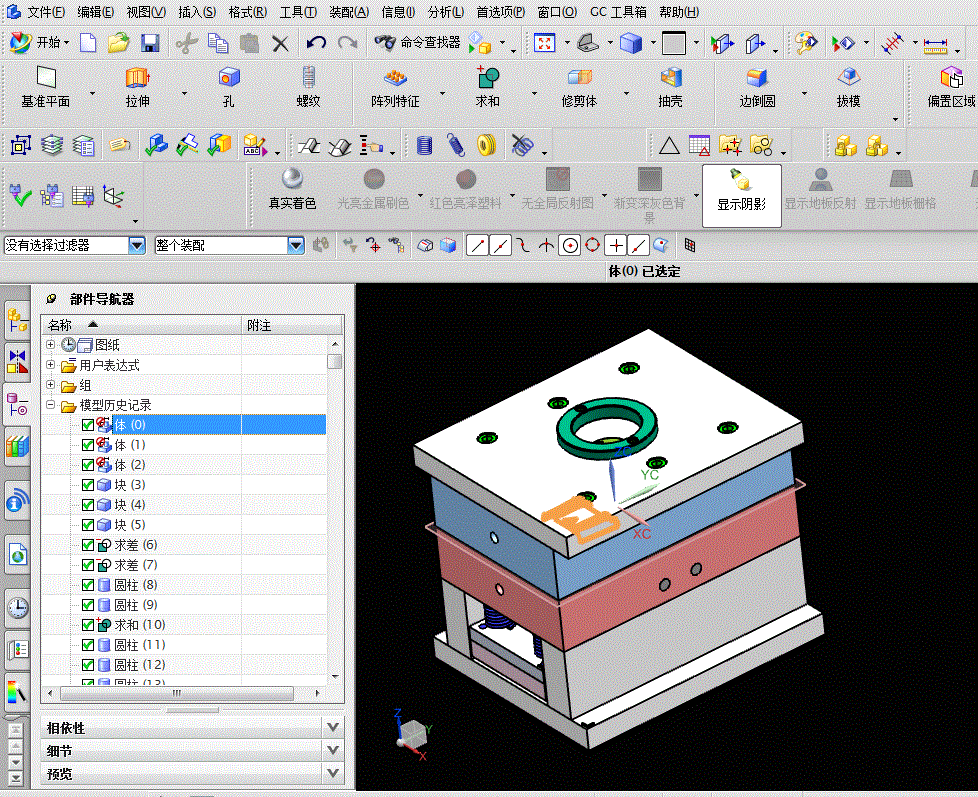Save the part with the floppy disk icon
This screenshot has height=797, width=978.
150,42
